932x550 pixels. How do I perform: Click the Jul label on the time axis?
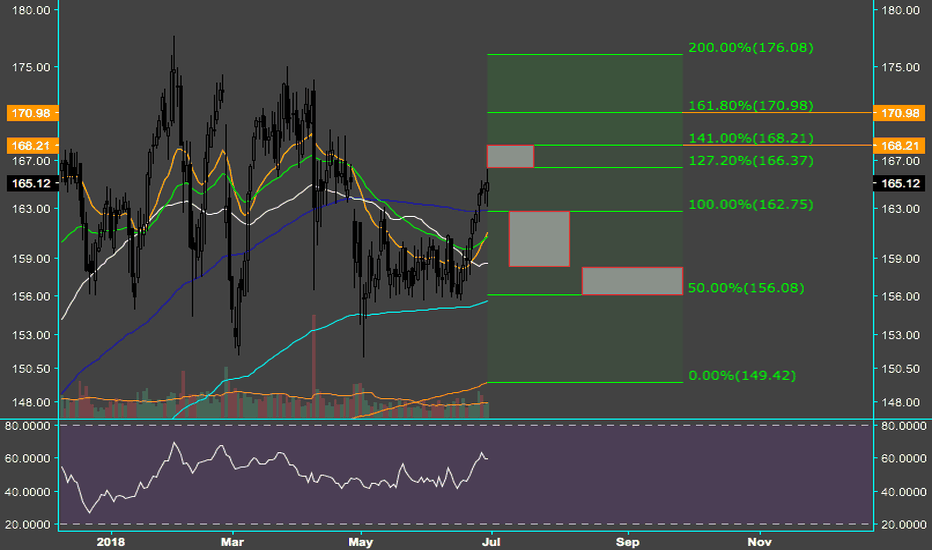[x=491, y=542]
